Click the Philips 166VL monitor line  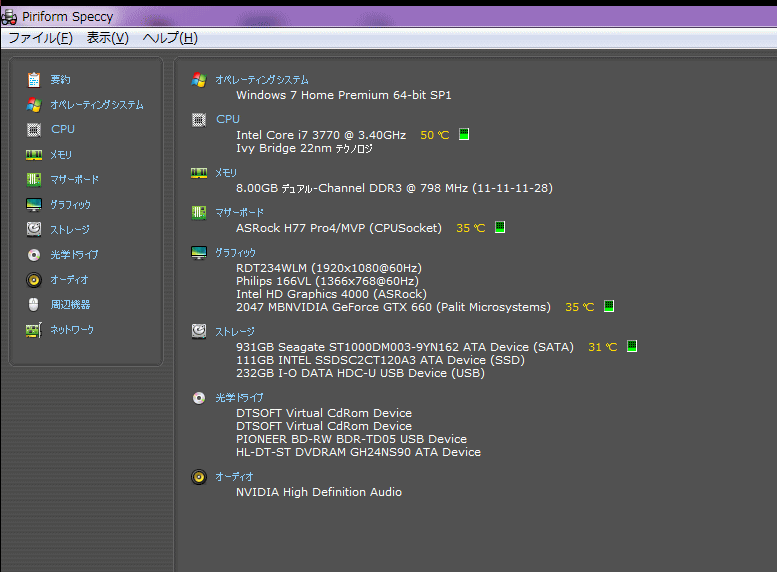tap(328, 281)
